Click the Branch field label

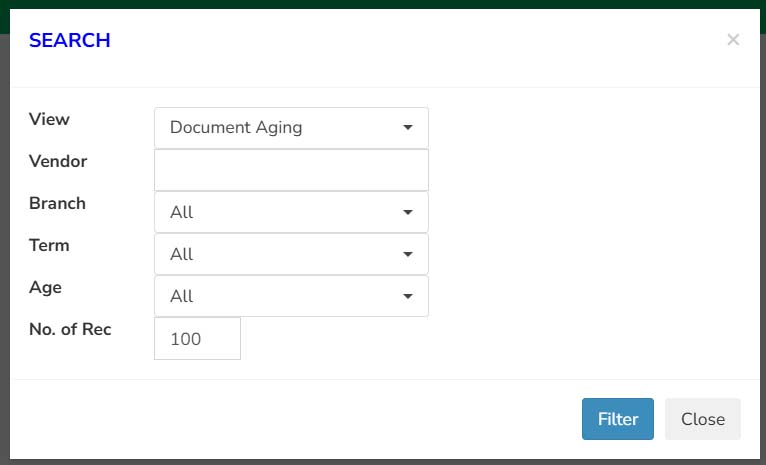point(57,203)
